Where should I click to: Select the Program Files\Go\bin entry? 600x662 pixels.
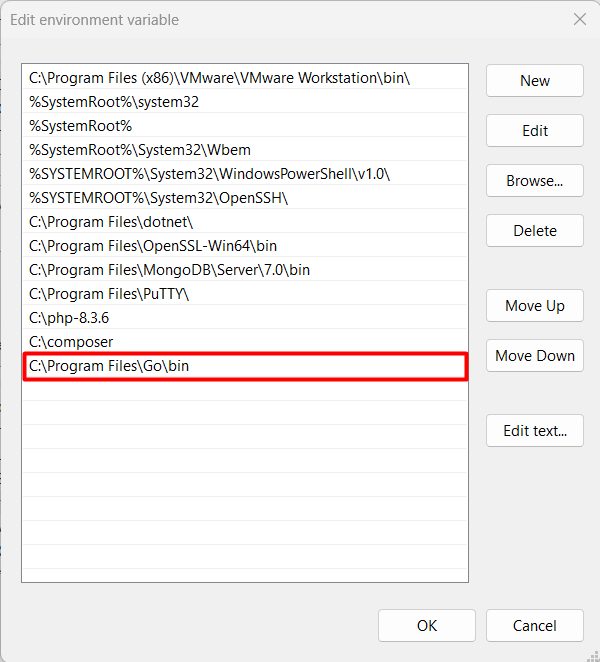coord(245,366)
